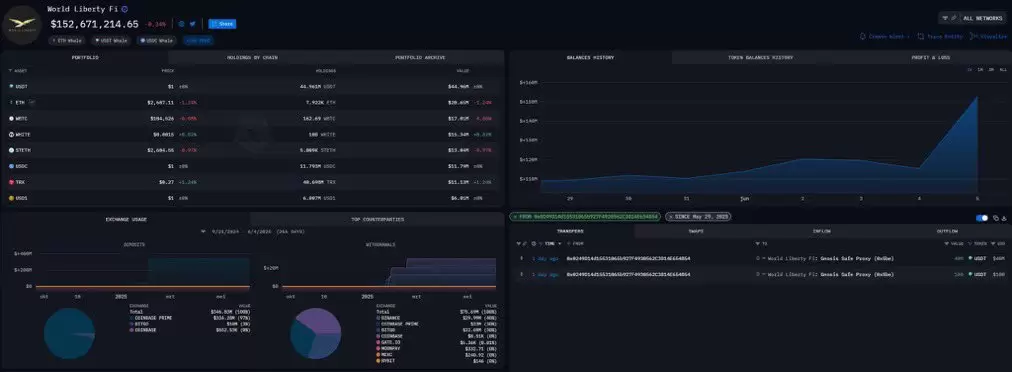Viewport: 1012px width, 372px height.
Task: Click the leftmost transfers header filter icon
Action: pyautogui.click(x=518, y=243)
